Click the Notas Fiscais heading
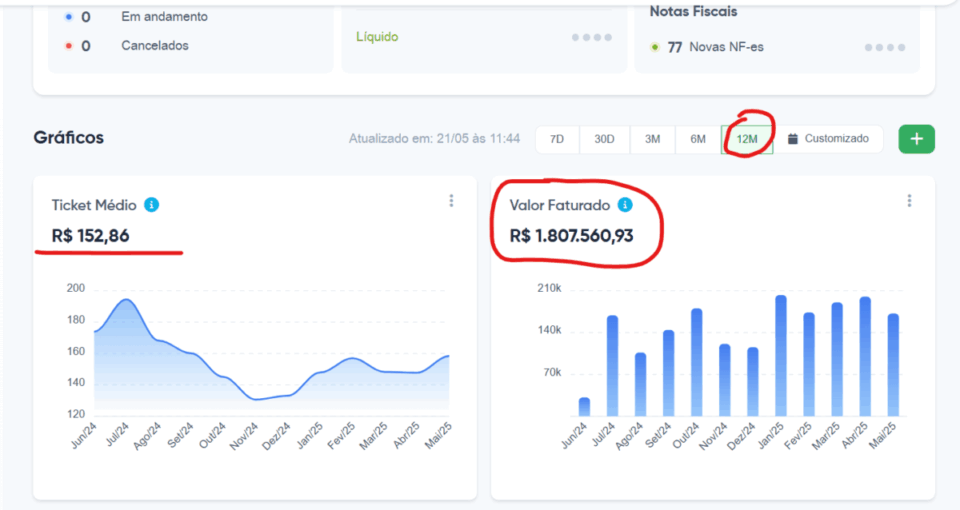 [x=693, y=11]
